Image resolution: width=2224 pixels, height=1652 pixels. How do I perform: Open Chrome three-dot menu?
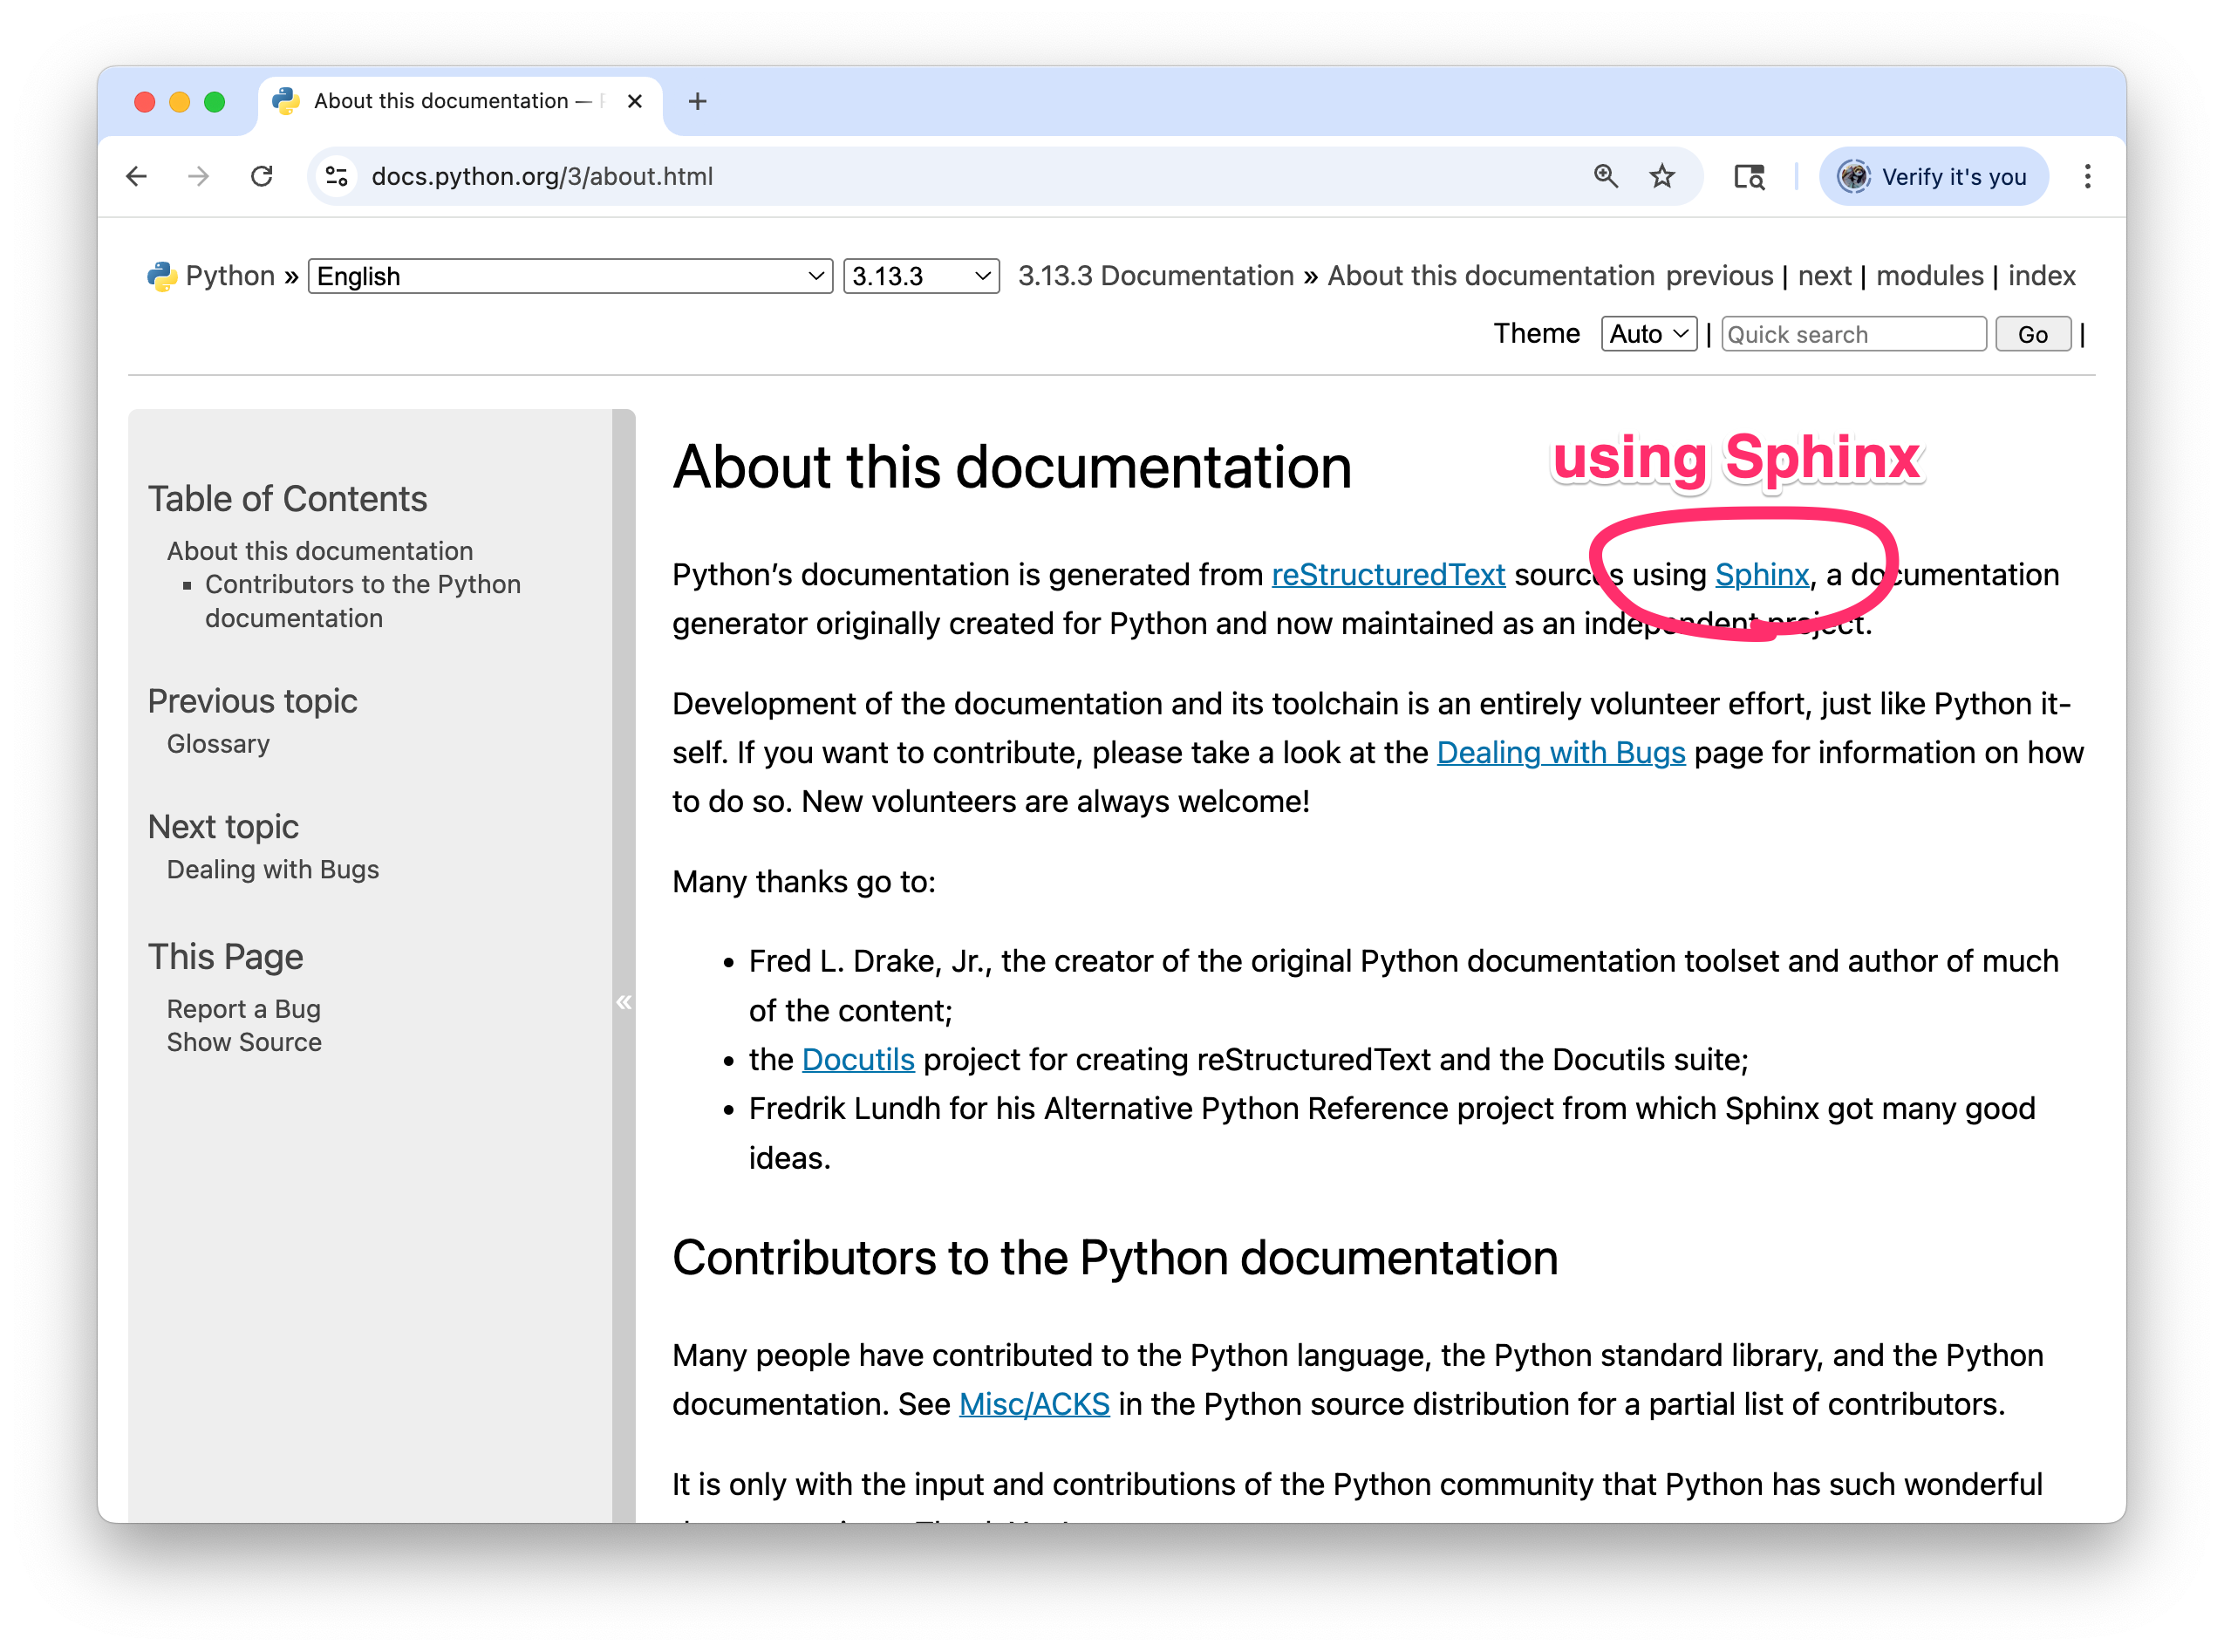coord(2087,177)
